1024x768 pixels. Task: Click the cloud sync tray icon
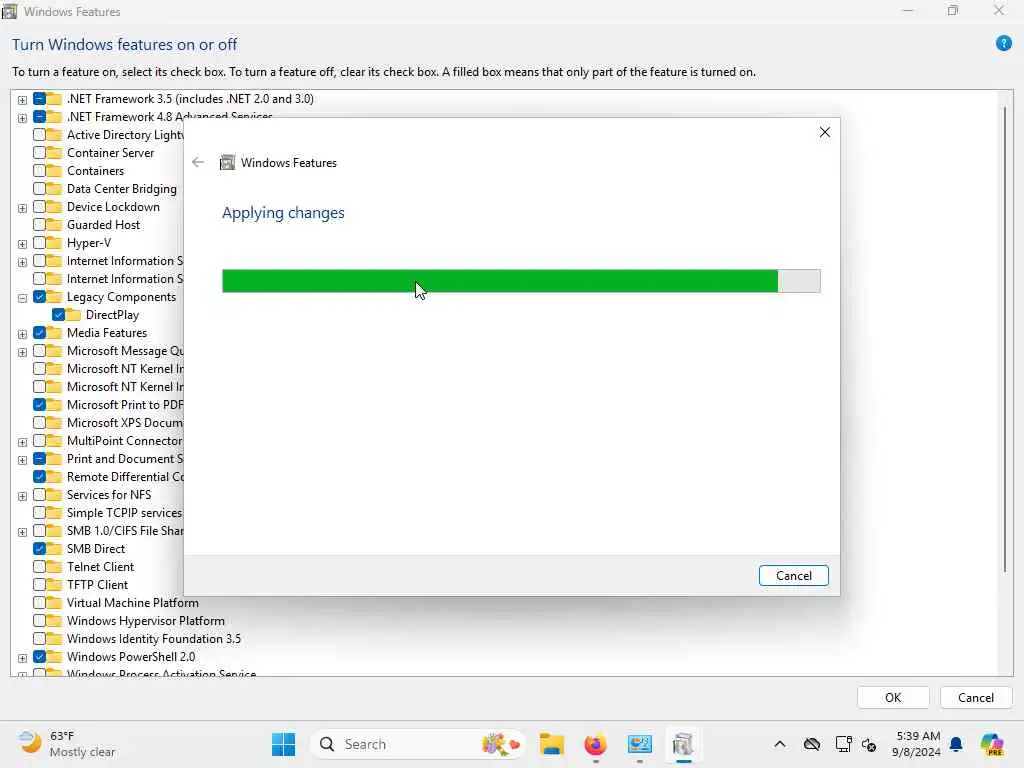click(812, 744)
